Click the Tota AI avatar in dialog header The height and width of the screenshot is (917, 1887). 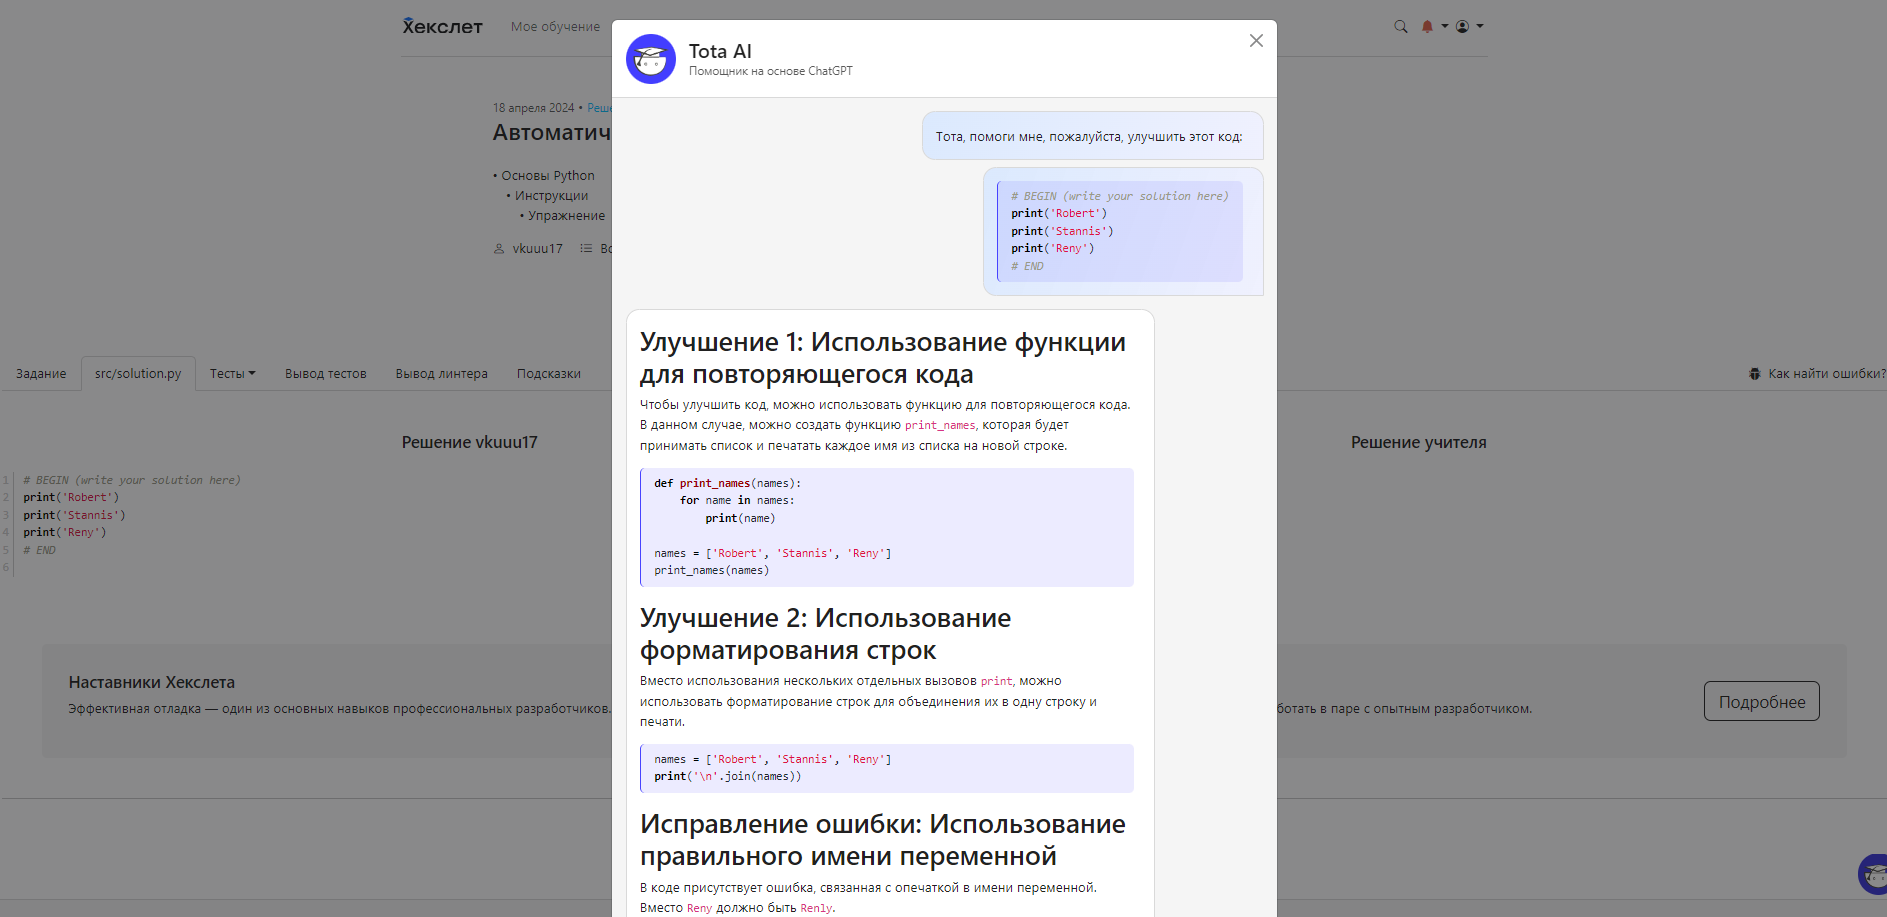(x=651, y=59)
